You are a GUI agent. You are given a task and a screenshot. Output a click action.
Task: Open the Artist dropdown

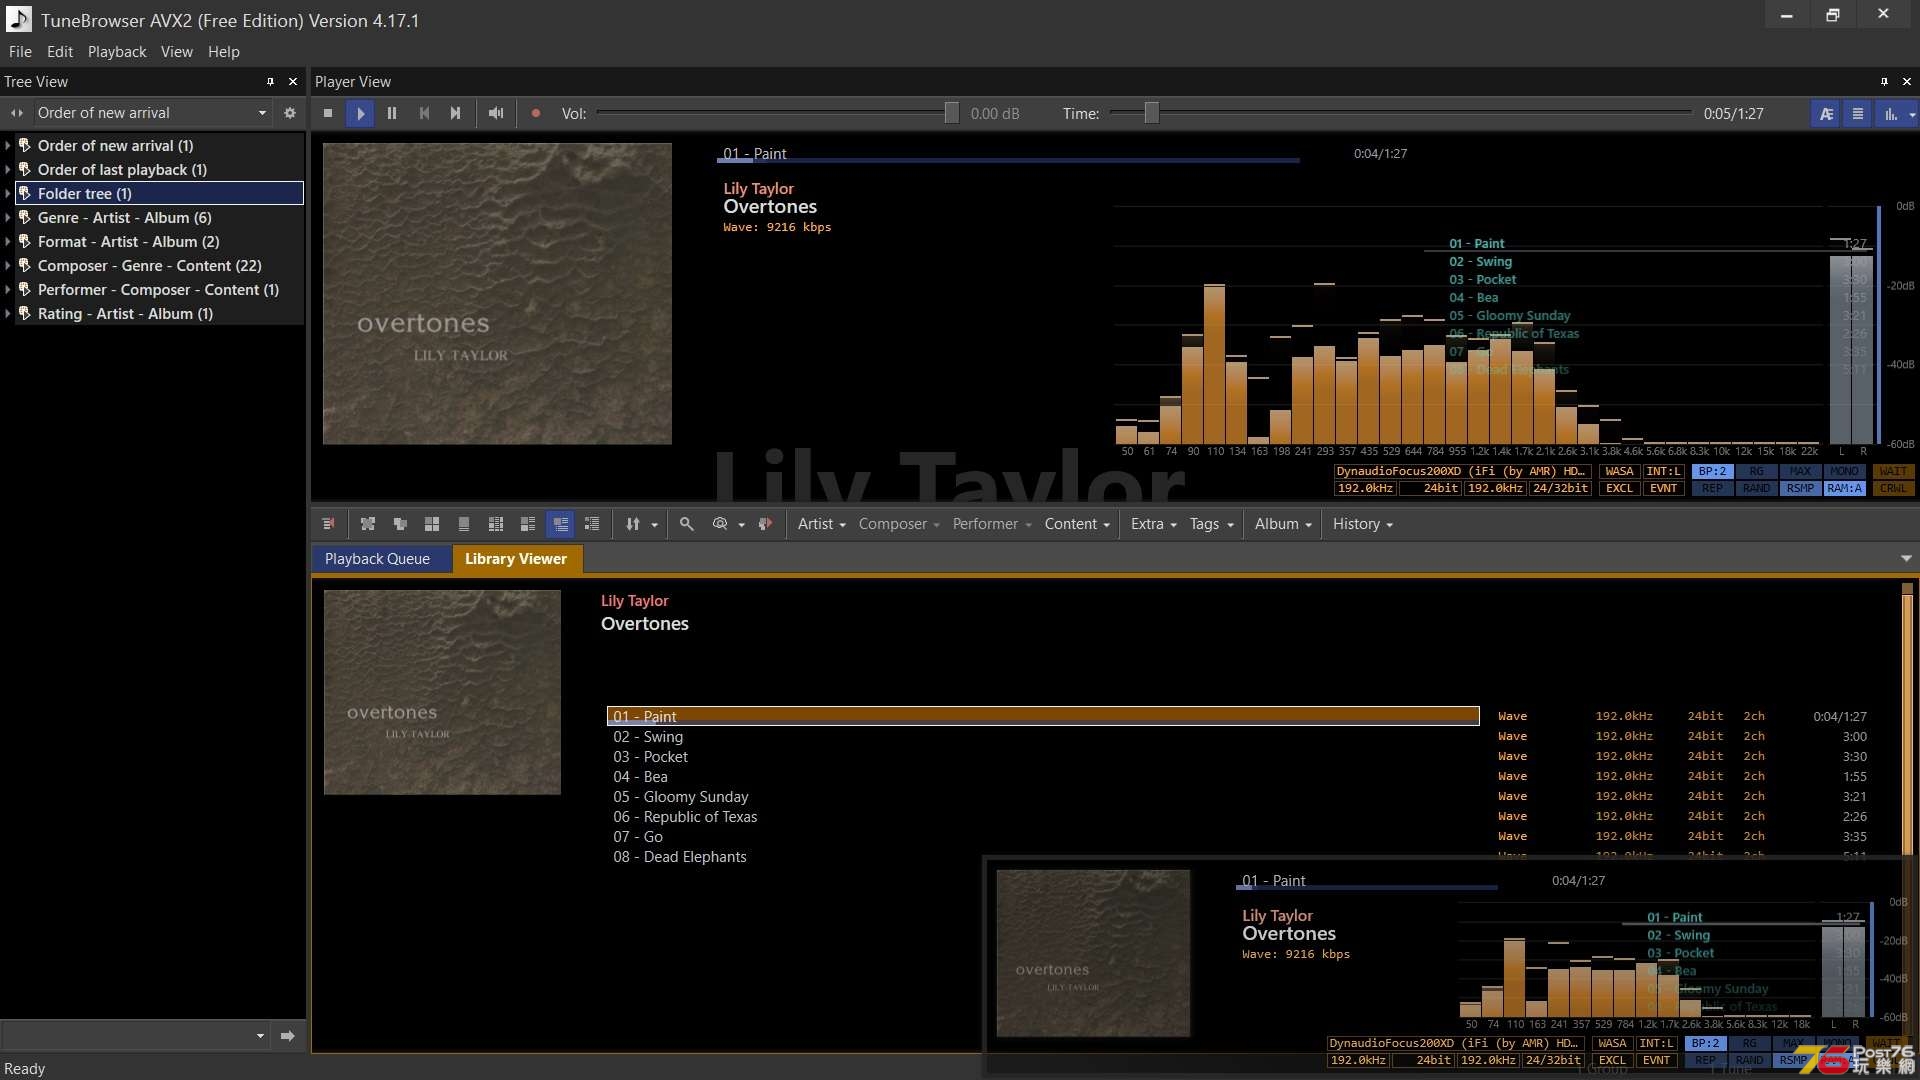[821, 524]
